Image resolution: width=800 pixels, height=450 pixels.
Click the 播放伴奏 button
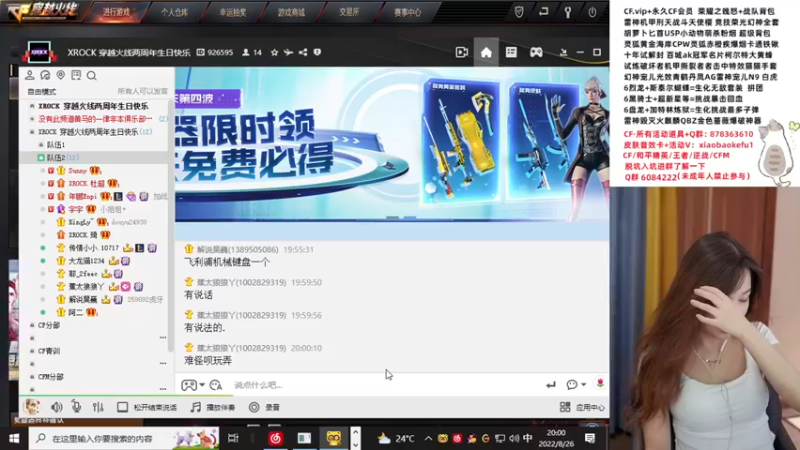coord(213,407)
